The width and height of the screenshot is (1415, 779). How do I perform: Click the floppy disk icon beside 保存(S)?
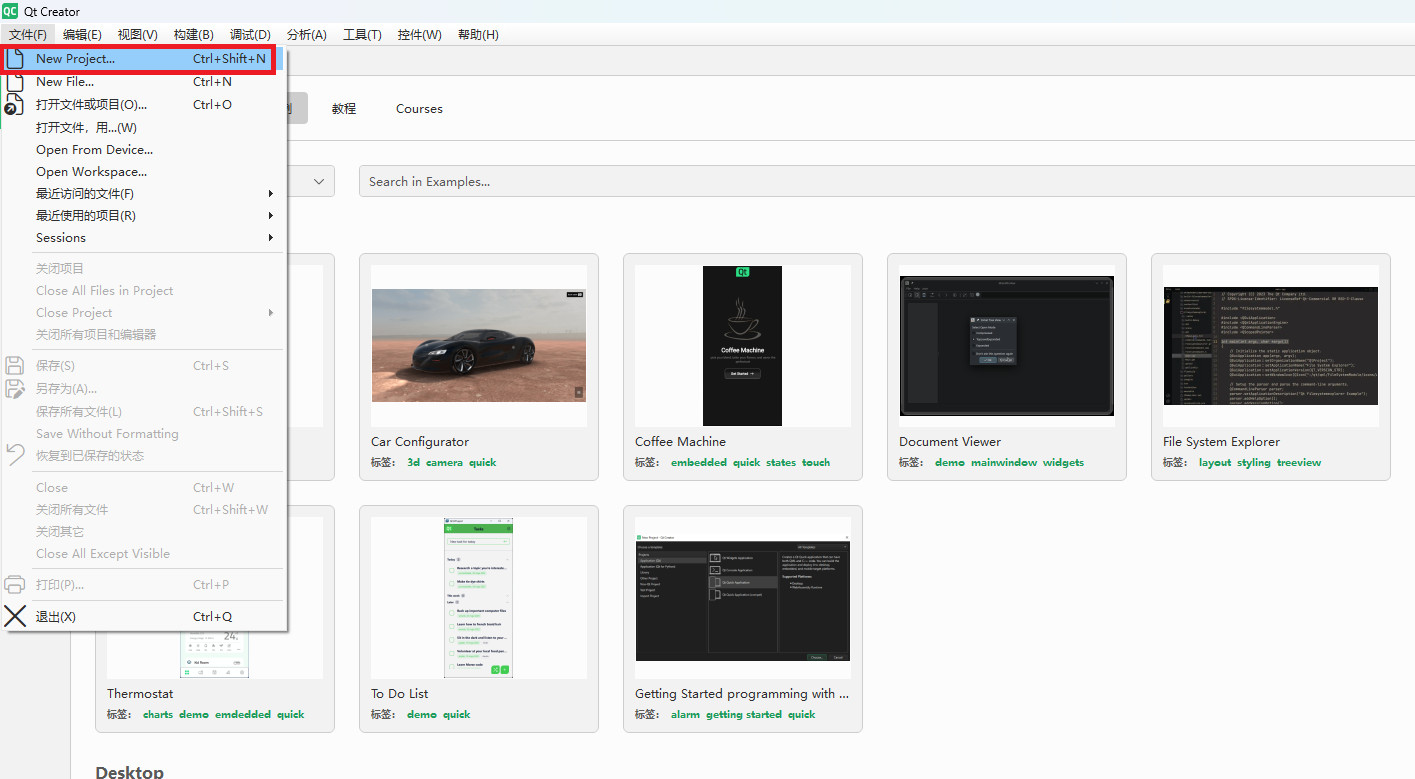point(15,366)
